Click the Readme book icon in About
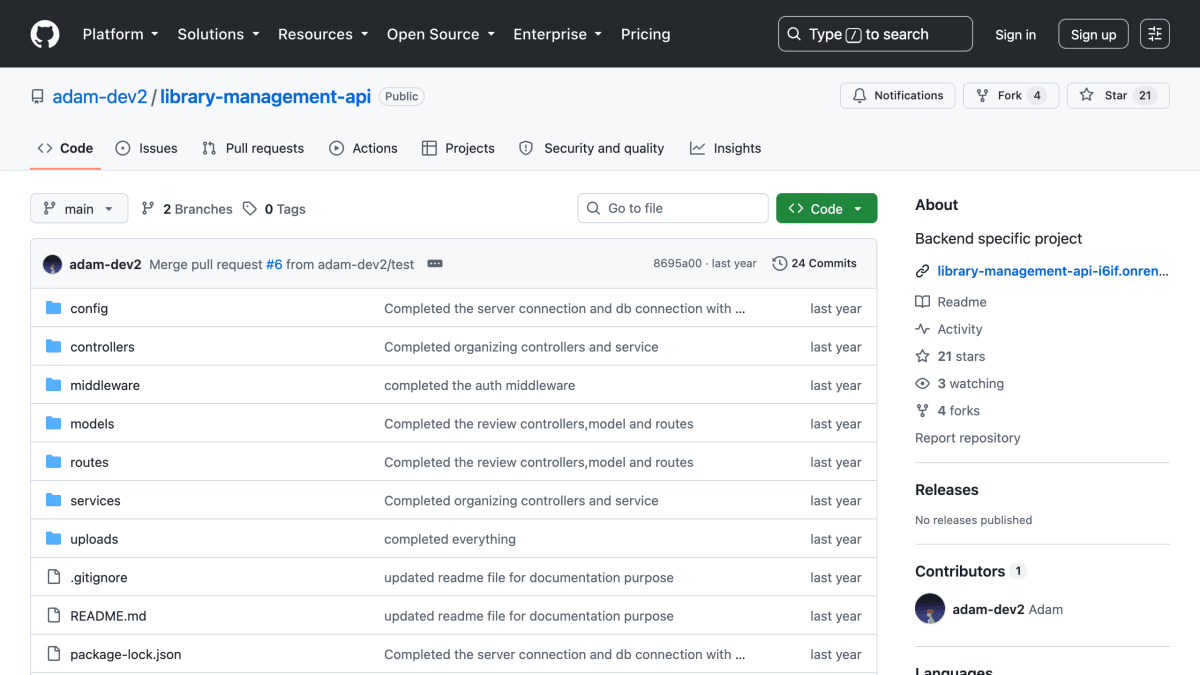The width and height of the screenshot is (1200, 675). [x=922, y=302]
